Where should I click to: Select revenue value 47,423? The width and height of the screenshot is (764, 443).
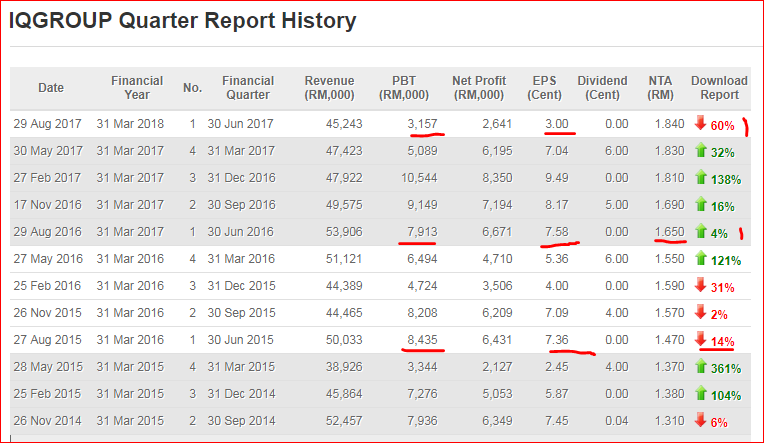[x=344, y=151]
